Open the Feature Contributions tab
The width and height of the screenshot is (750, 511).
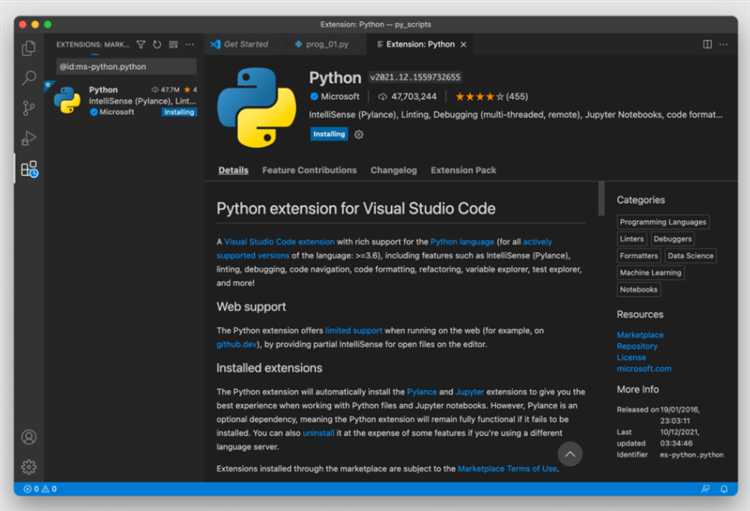tap(309, 170)
